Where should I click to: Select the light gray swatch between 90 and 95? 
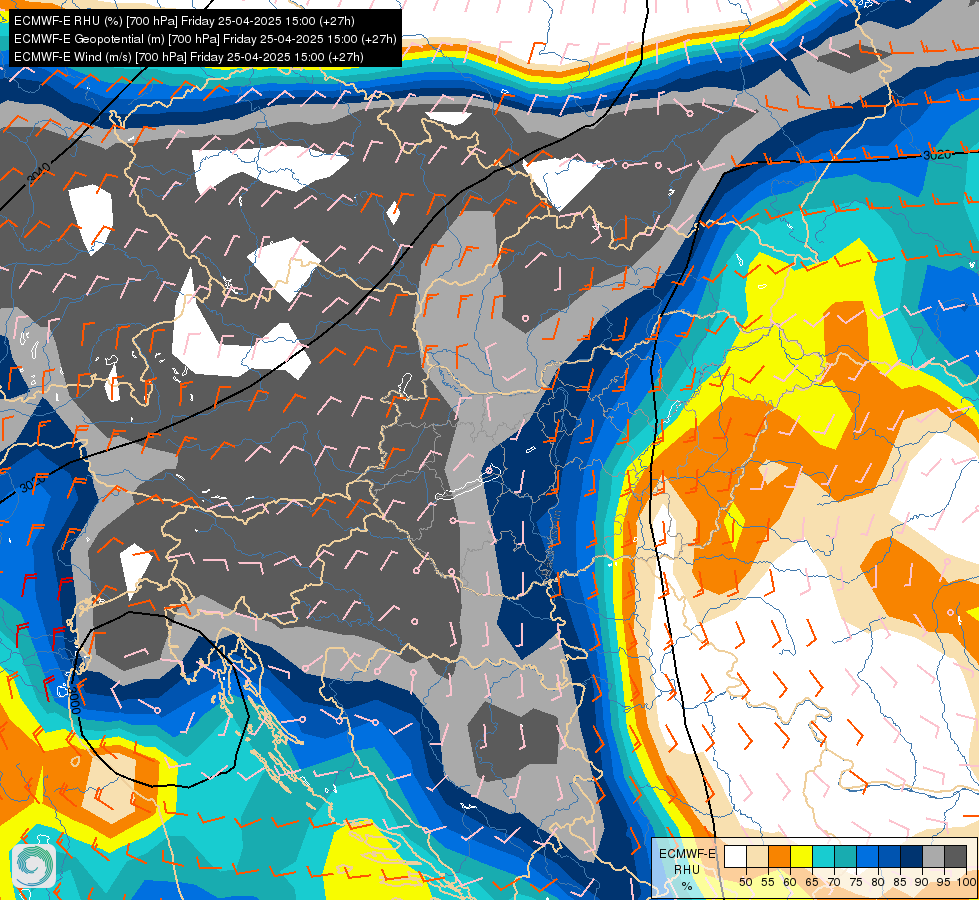point(933,856)
